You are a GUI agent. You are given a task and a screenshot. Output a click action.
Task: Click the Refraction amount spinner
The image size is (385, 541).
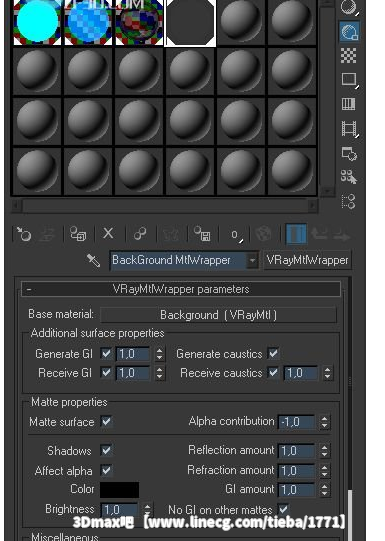[324, 471]
